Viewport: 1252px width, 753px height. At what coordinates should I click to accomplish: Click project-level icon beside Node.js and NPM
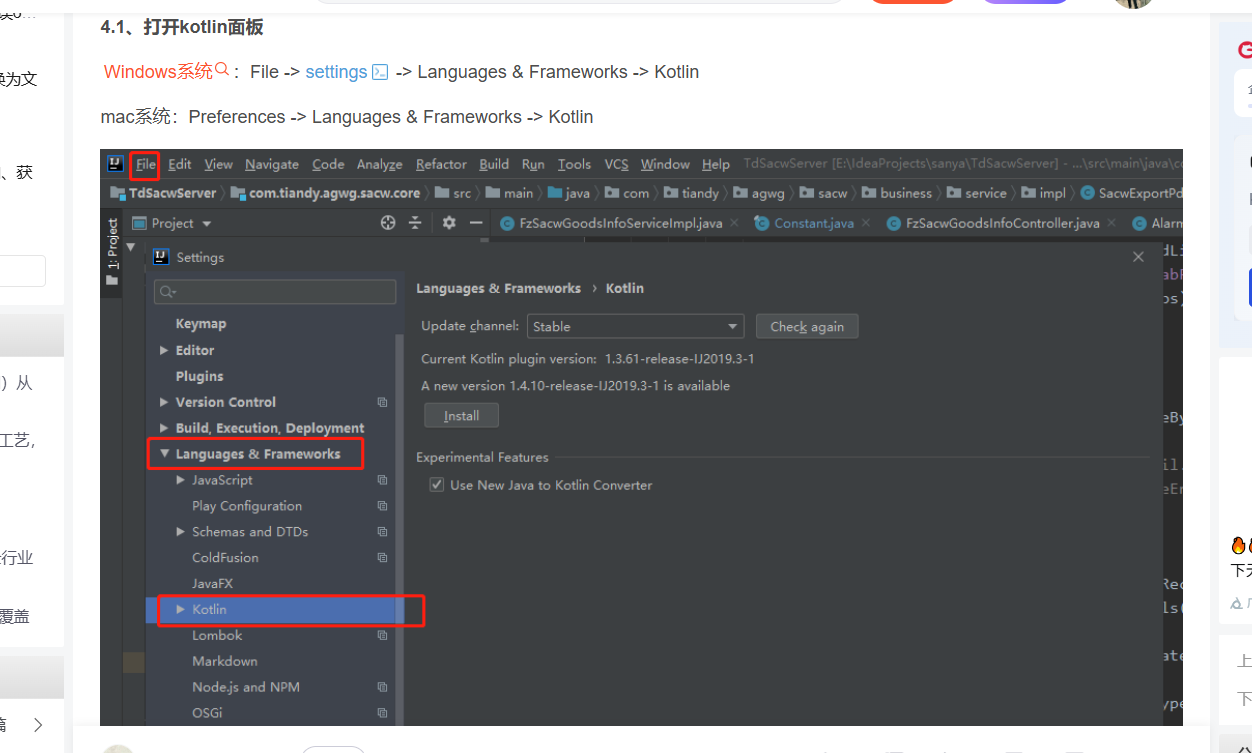pyautogui.click(x=382, y=687)
